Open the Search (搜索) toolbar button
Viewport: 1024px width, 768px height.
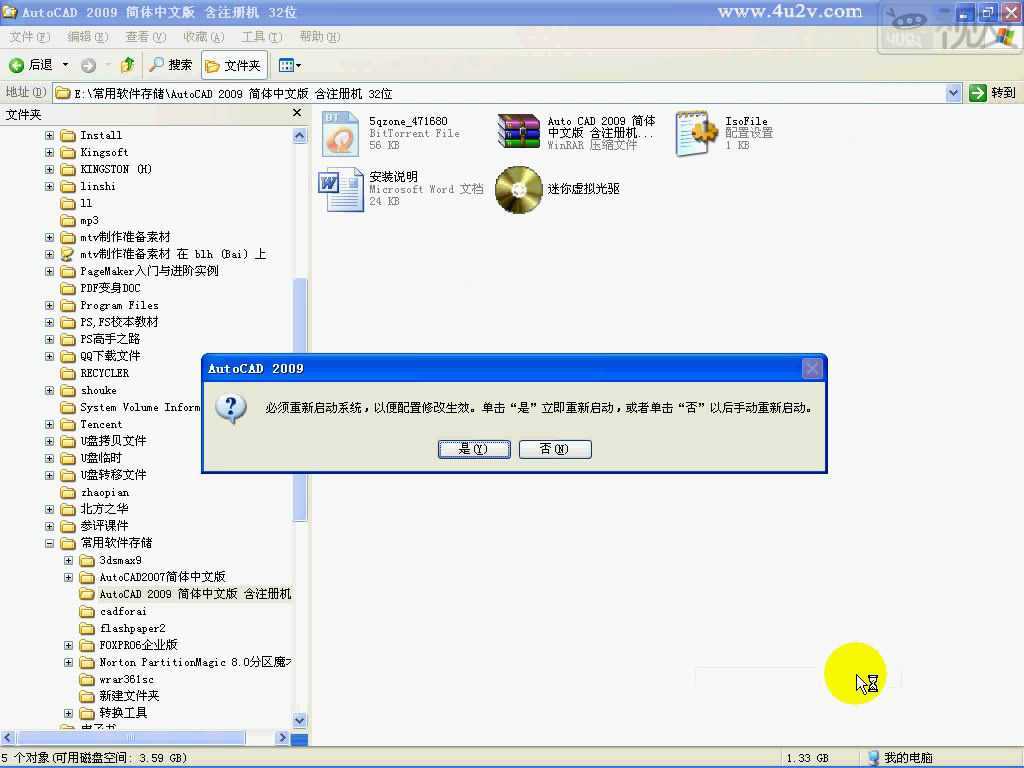170,65
